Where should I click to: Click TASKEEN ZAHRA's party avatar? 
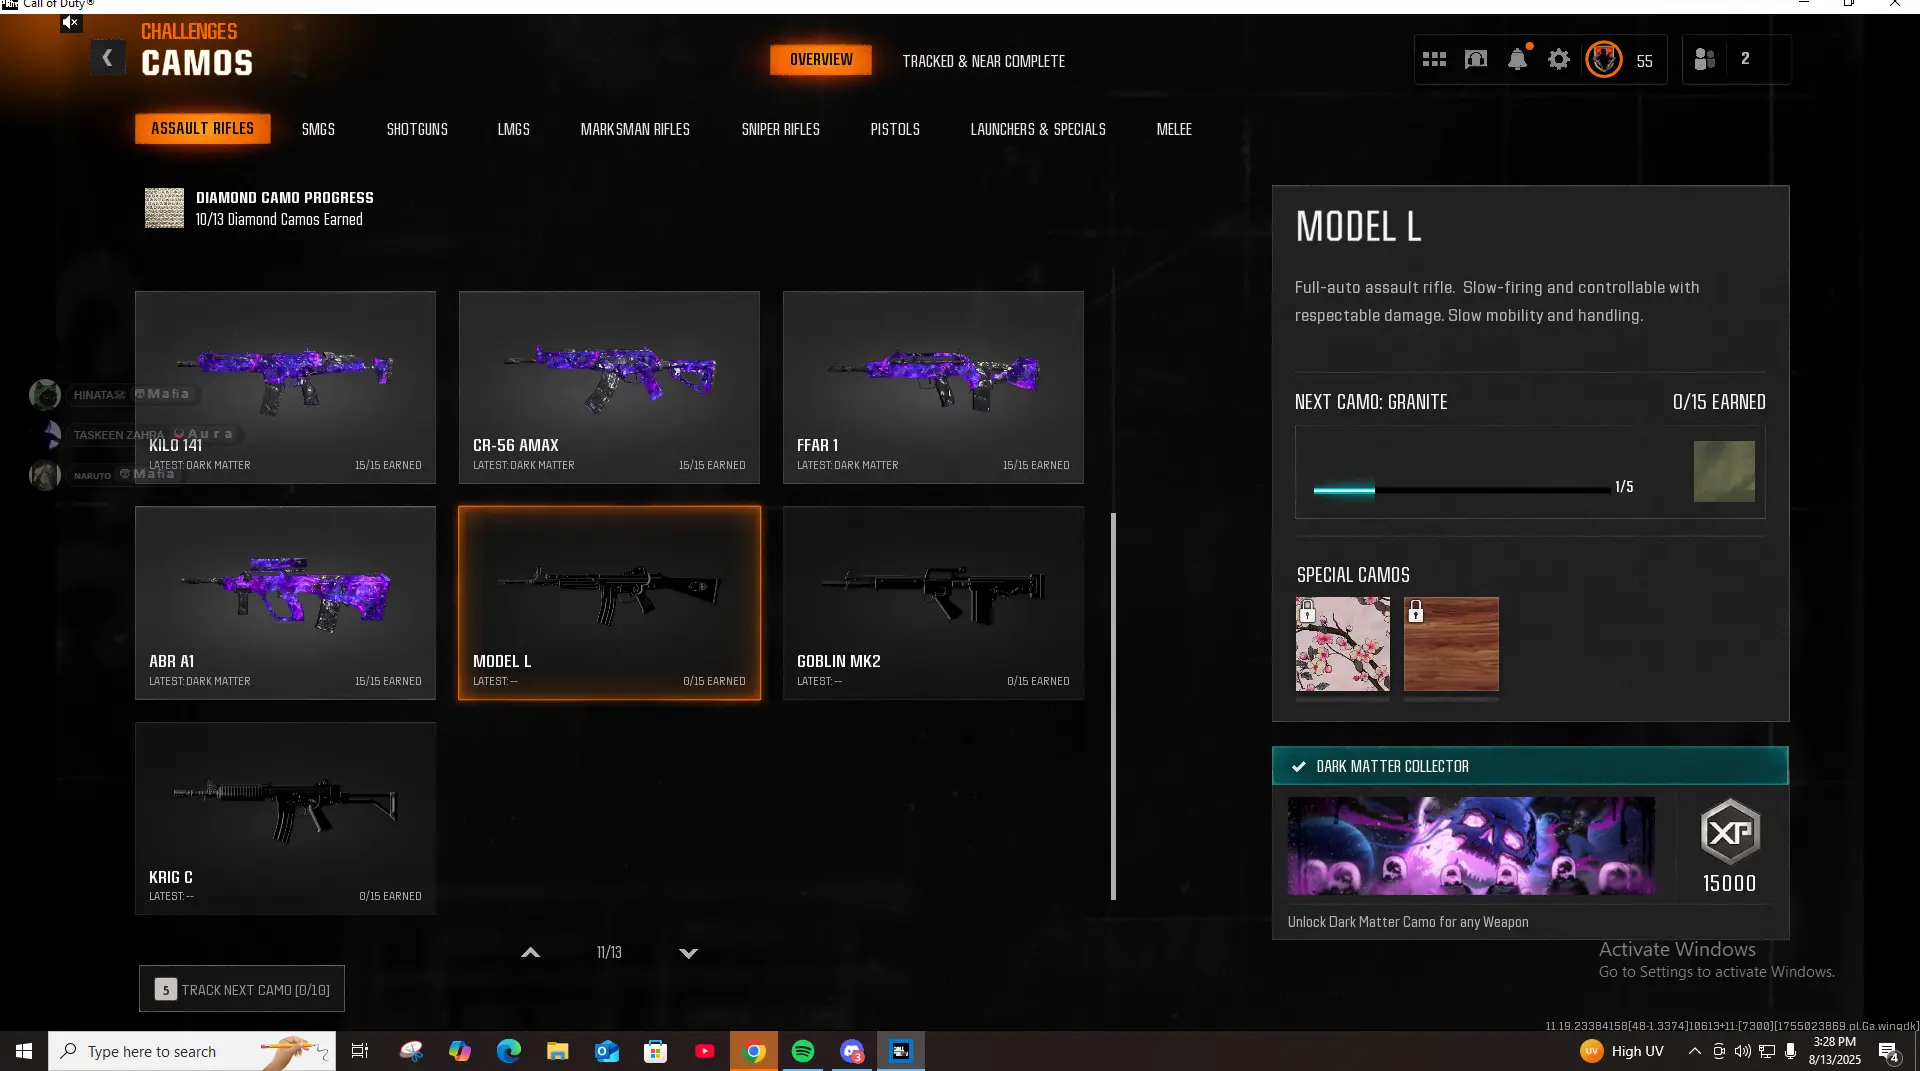pyautogui.click(x=45, y=435)
